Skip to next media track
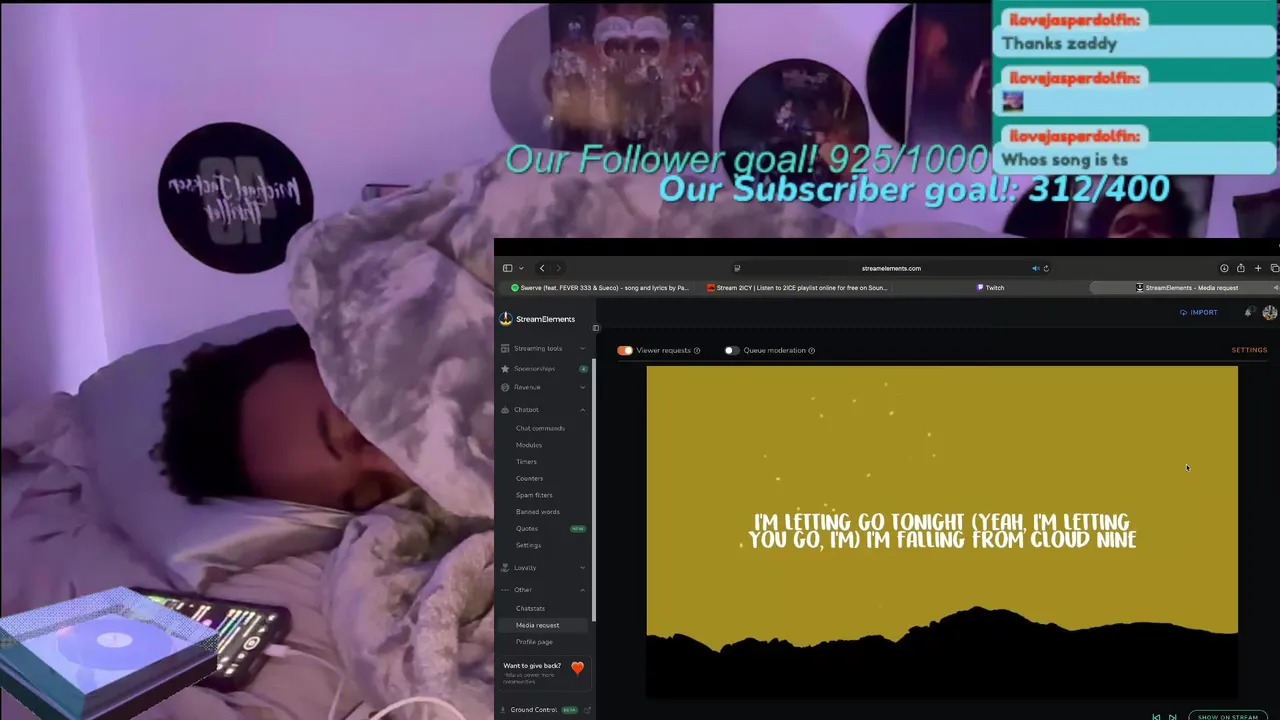 point(1172,716)
